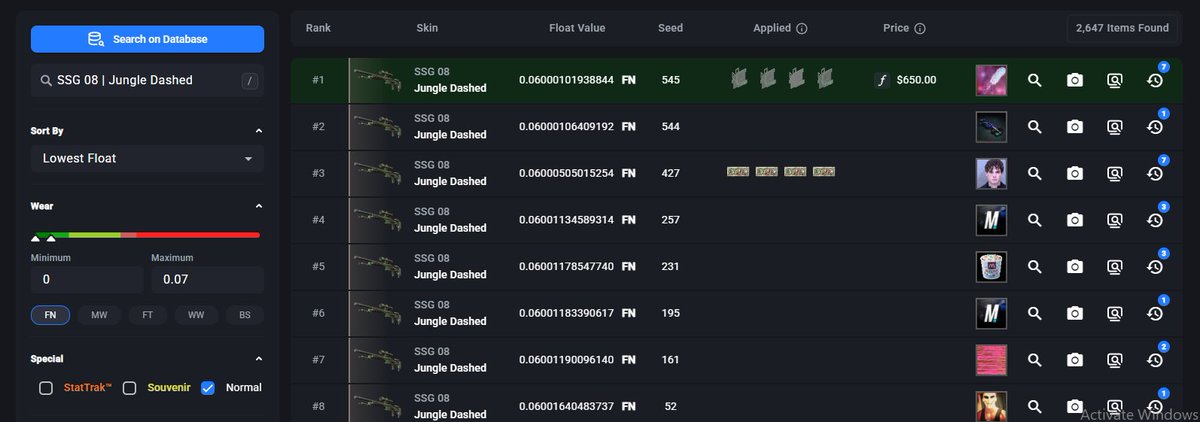
Task: Click the camera icon in rank #7 row
Action: (1075, 360)
